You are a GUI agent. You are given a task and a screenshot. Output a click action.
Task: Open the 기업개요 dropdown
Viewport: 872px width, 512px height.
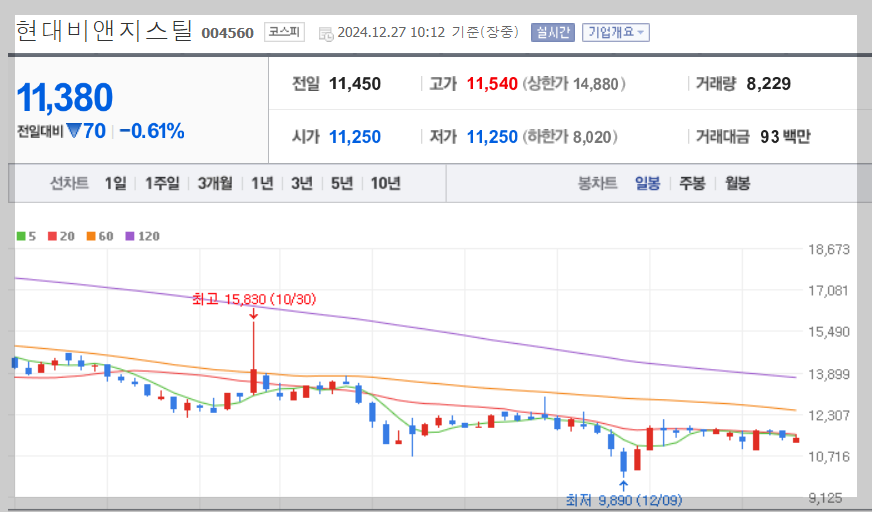click(616, 32)
